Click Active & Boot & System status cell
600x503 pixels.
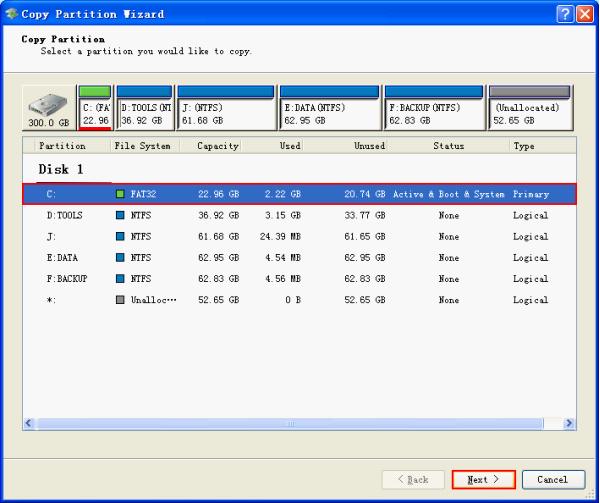tap(449, 194)
